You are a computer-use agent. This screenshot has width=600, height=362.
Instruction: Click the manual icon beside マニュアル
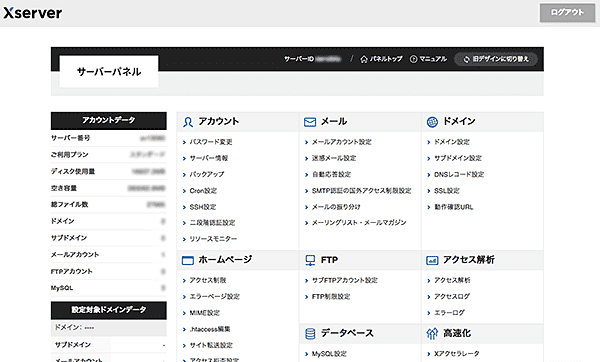click(413, 59)
